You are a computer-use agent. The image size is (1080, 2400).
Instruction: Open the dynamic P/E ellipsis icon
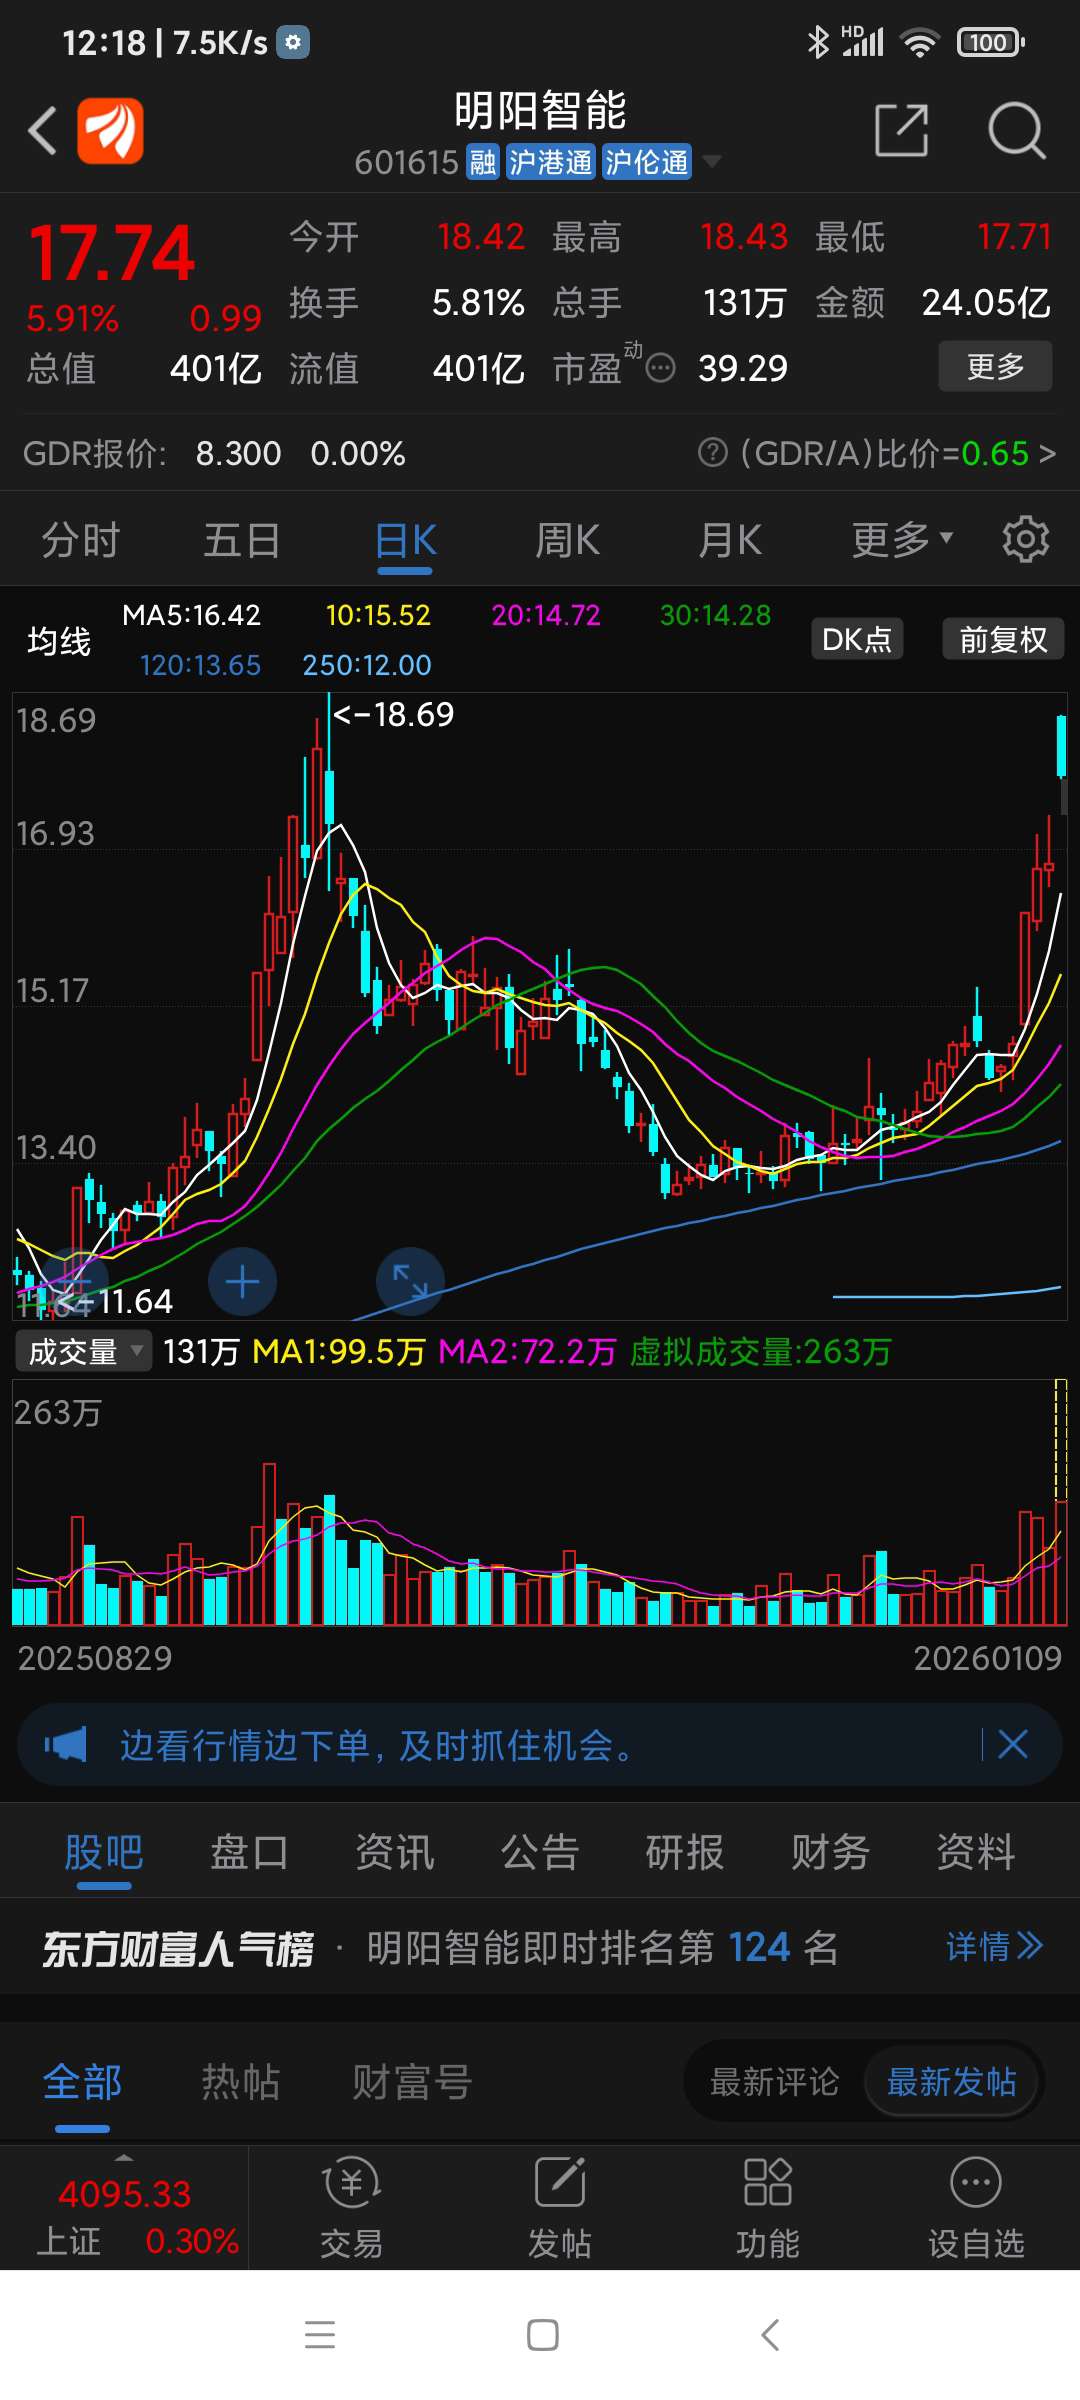point(660,369)
